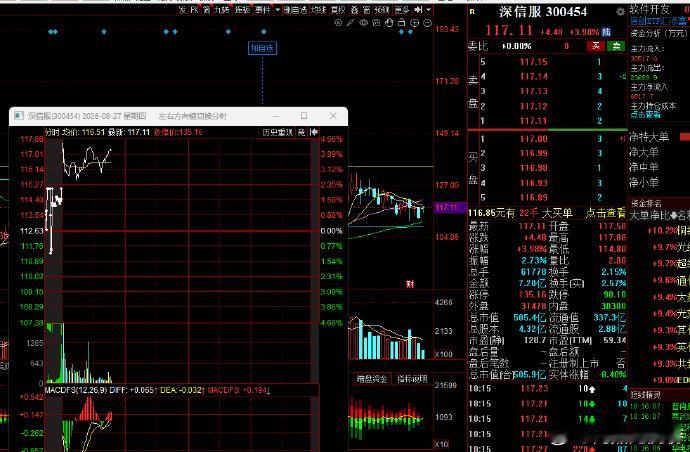This screenshot has height=452, width=690.
Task: Click buy level 5 price 116.89
Action: (534, 197)
